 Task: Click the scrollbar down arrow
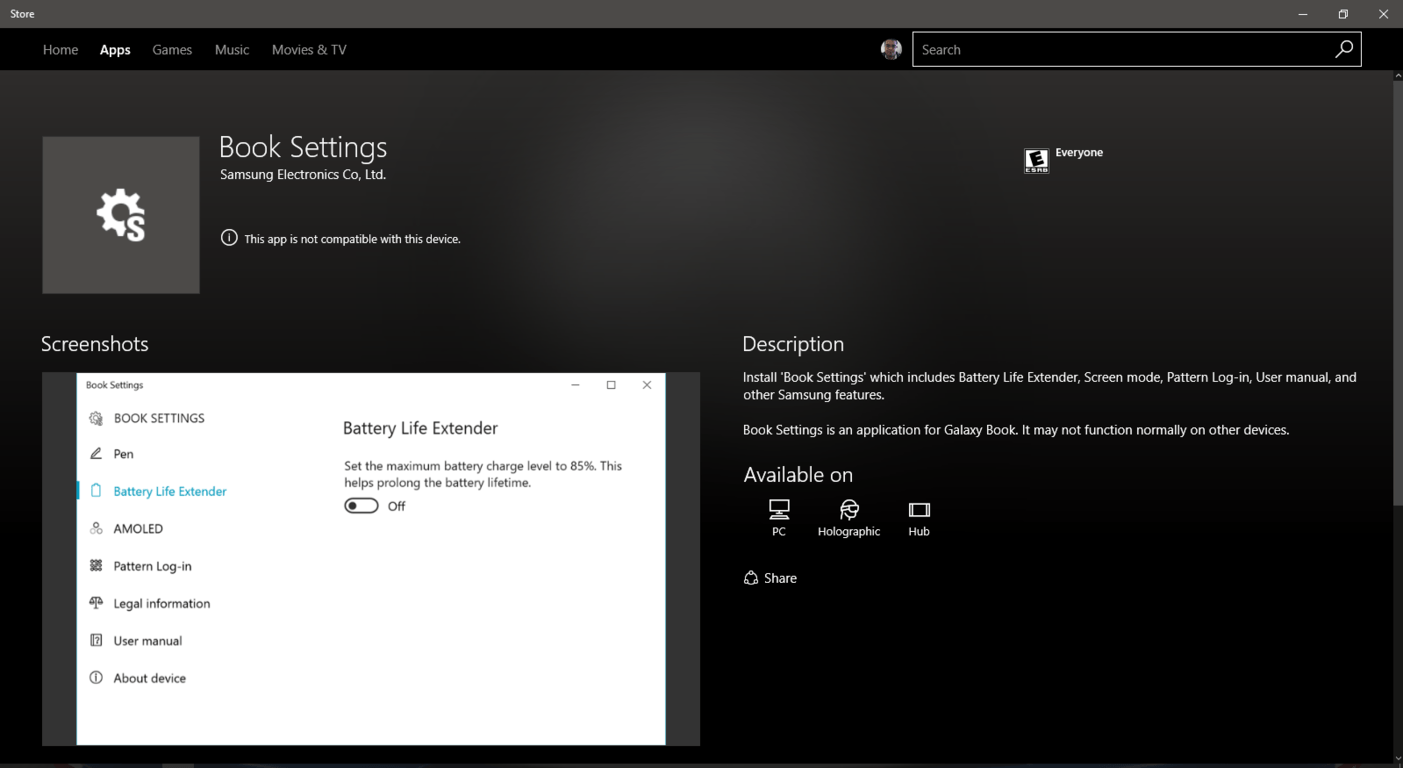1397,758
